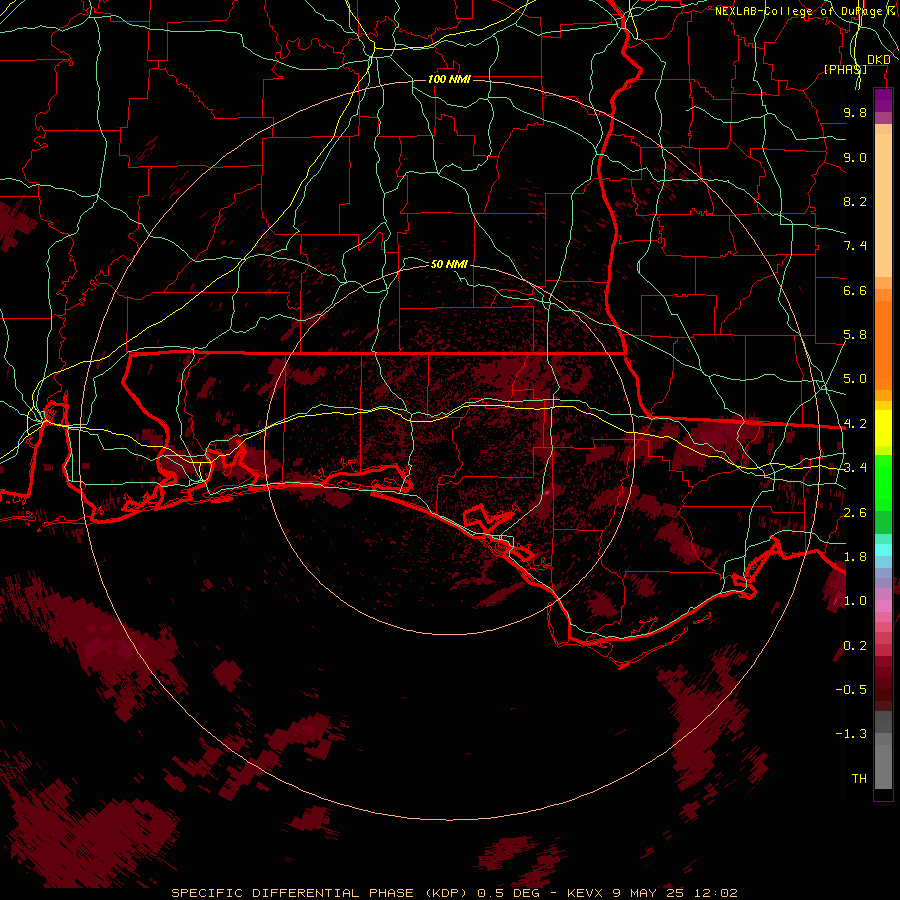Pick the orange segment of the color bar

coord(883,344)
